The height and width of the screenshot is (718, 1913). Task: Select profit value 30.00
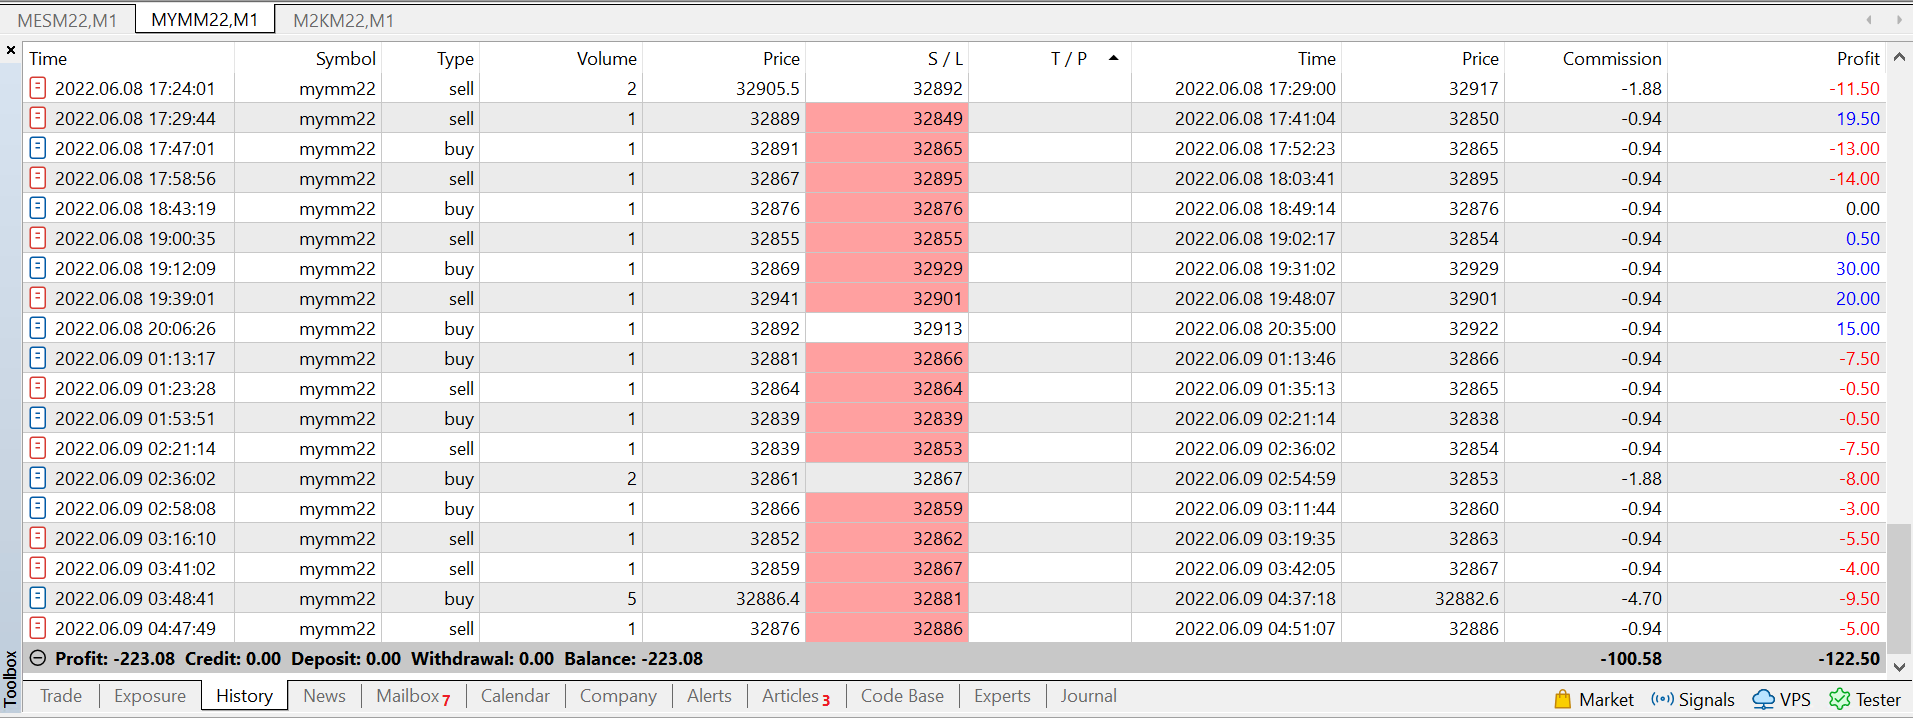(x=1857, y=268)
